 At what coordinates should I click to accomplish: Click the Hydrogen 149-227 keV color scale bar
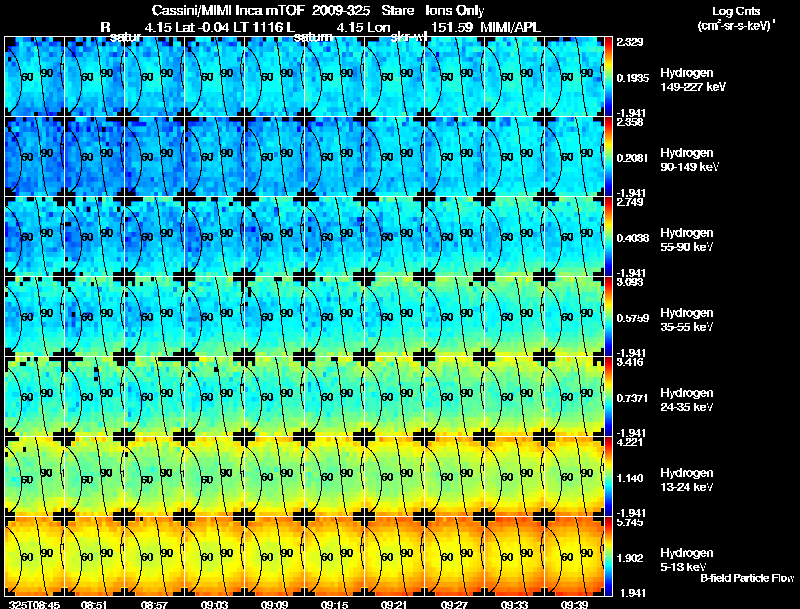608,76
